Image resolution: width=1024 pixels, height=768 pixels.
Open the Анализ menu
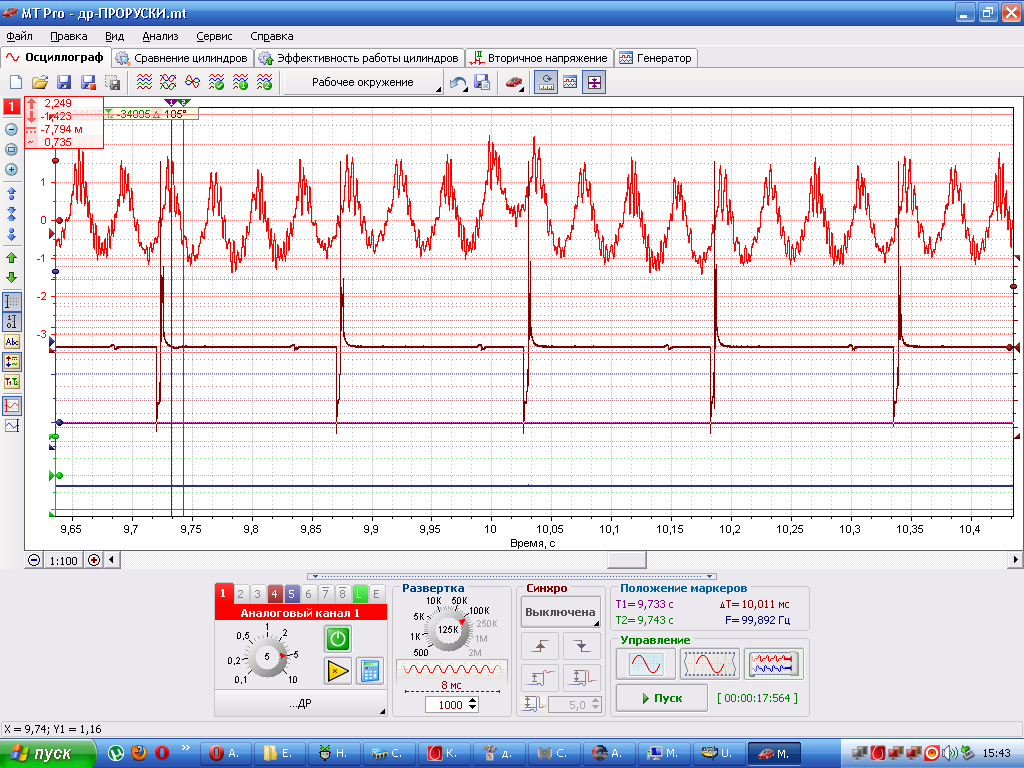[x=160, y=37]
